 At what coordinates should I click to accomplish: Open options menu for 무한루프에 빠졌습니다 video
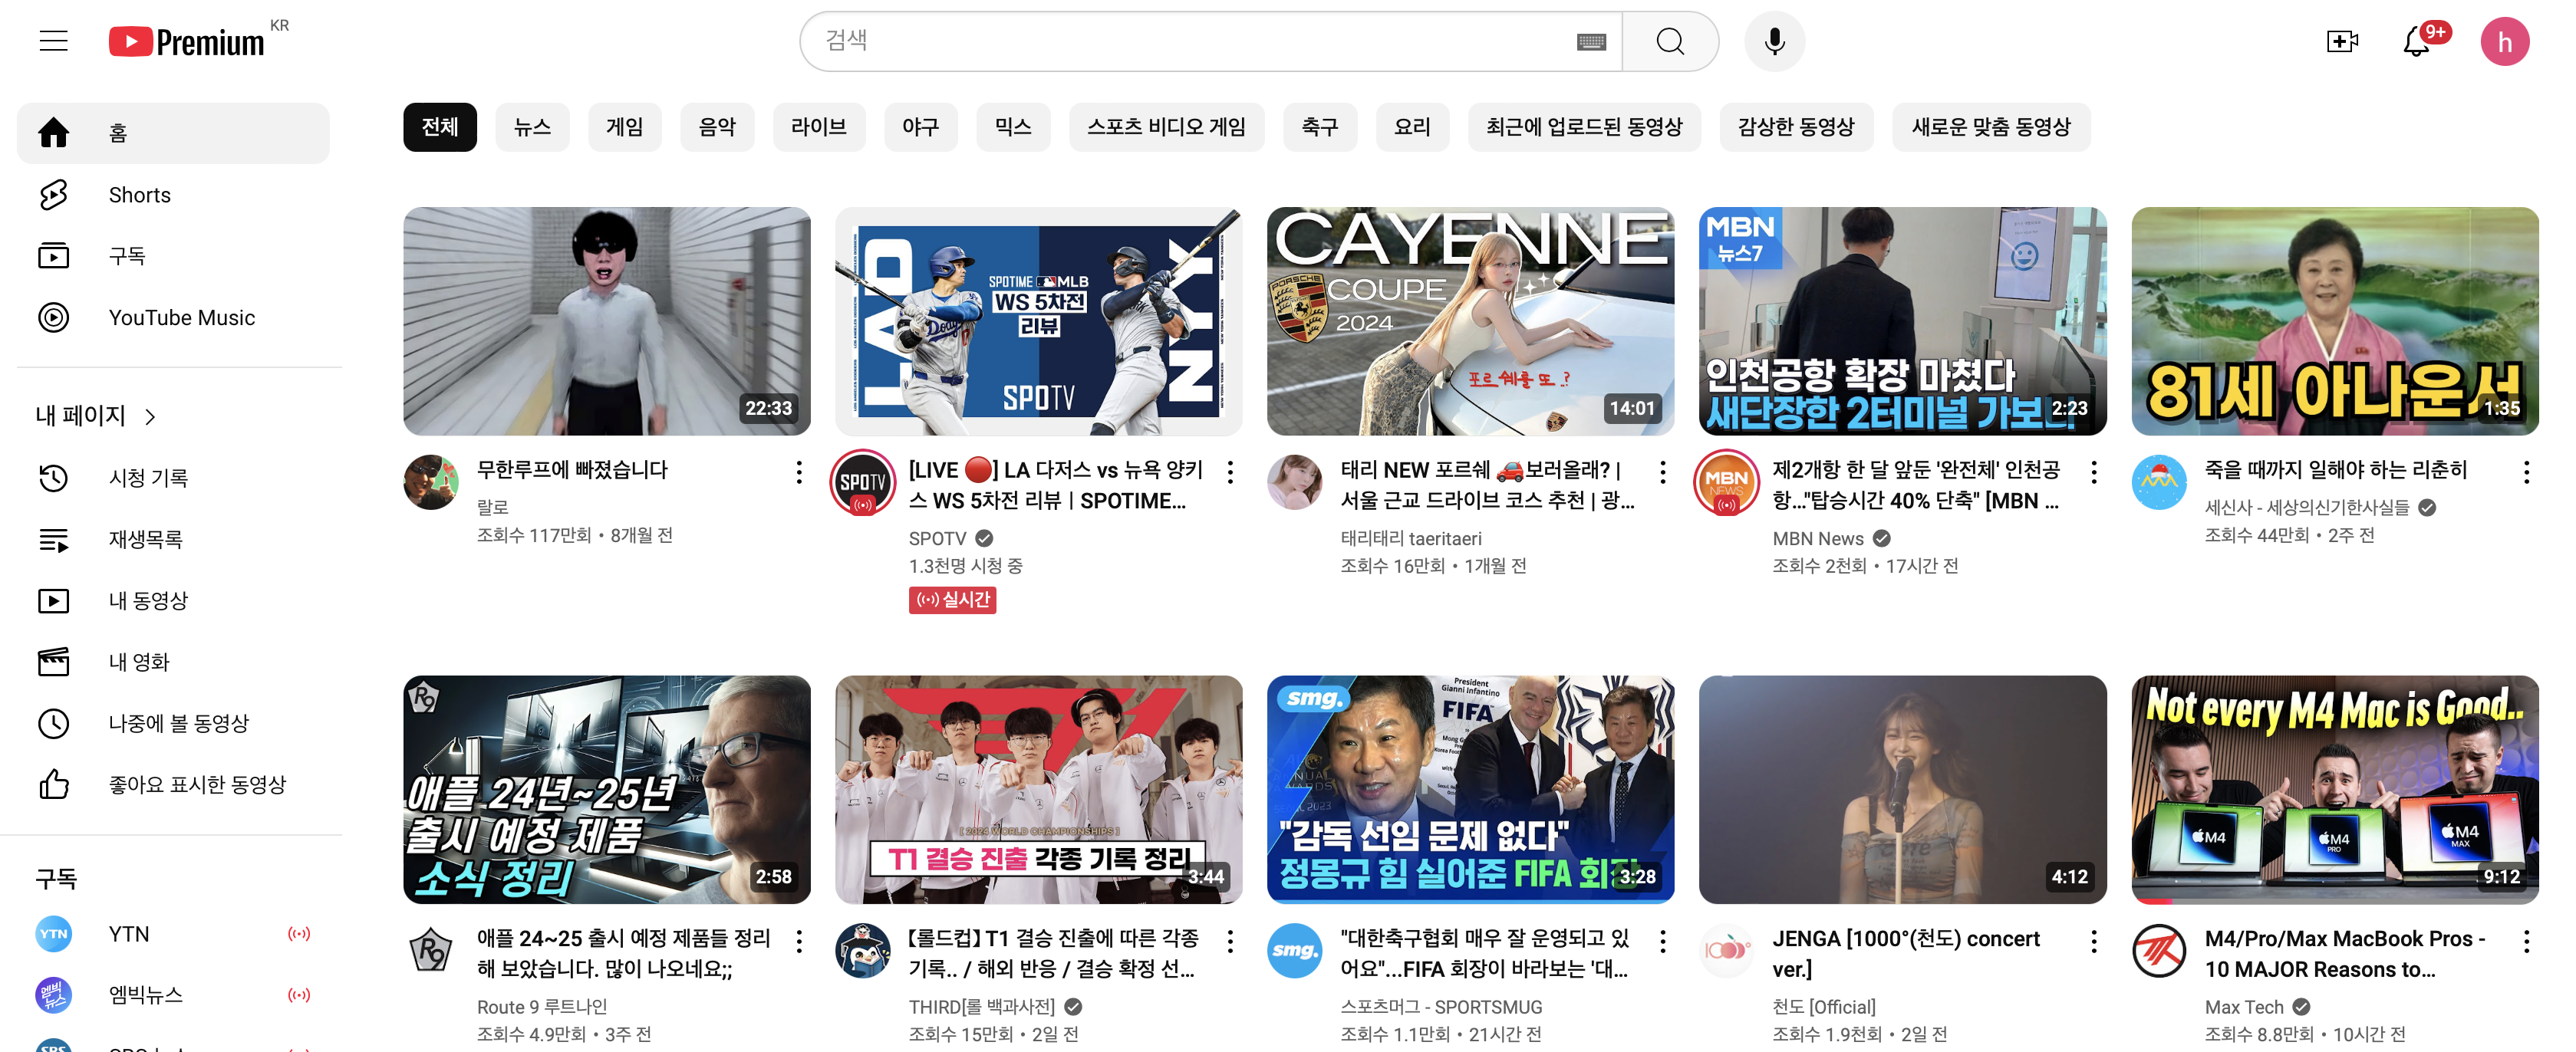(x=798, y=472)
